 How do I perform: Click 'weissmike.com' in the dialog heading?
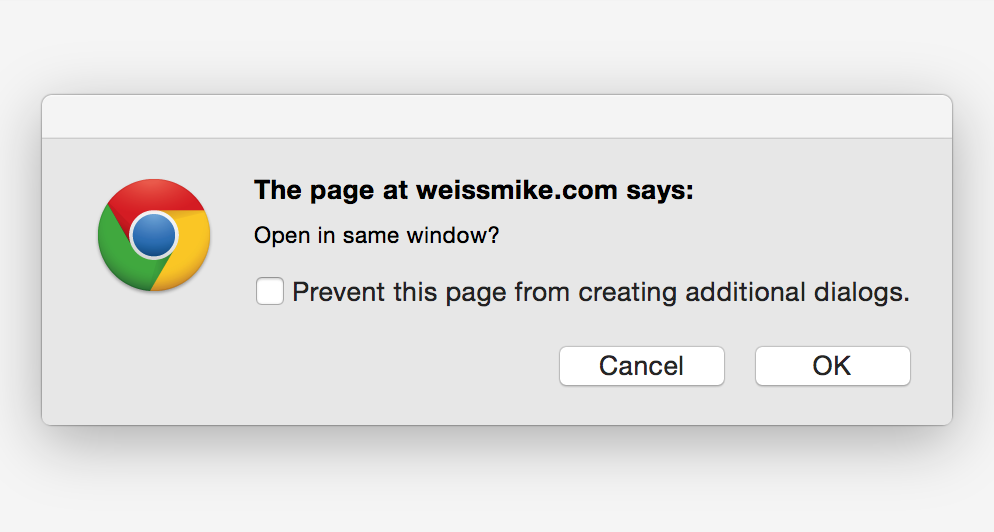pyautogui.click(x=515, y=190)
